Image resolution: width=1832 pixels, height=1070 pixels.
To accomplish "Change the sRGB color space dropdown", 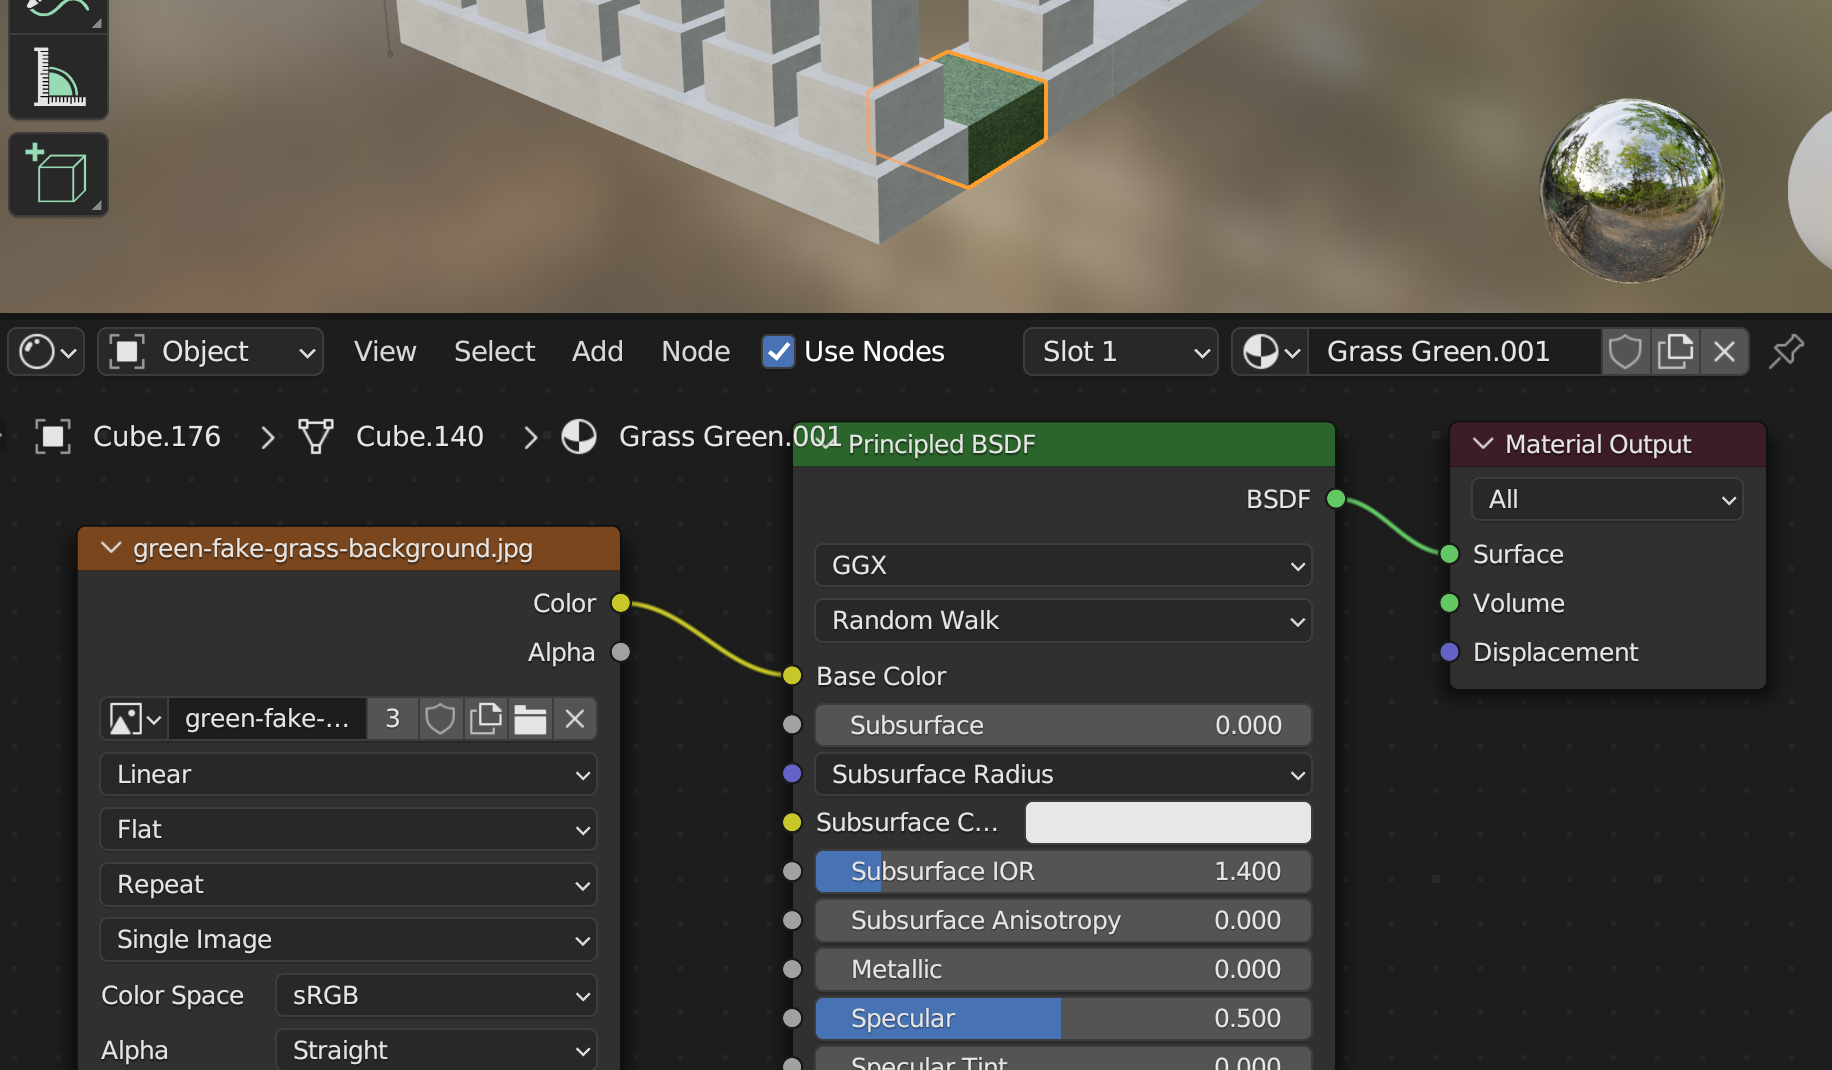I will tap(436, 995).
